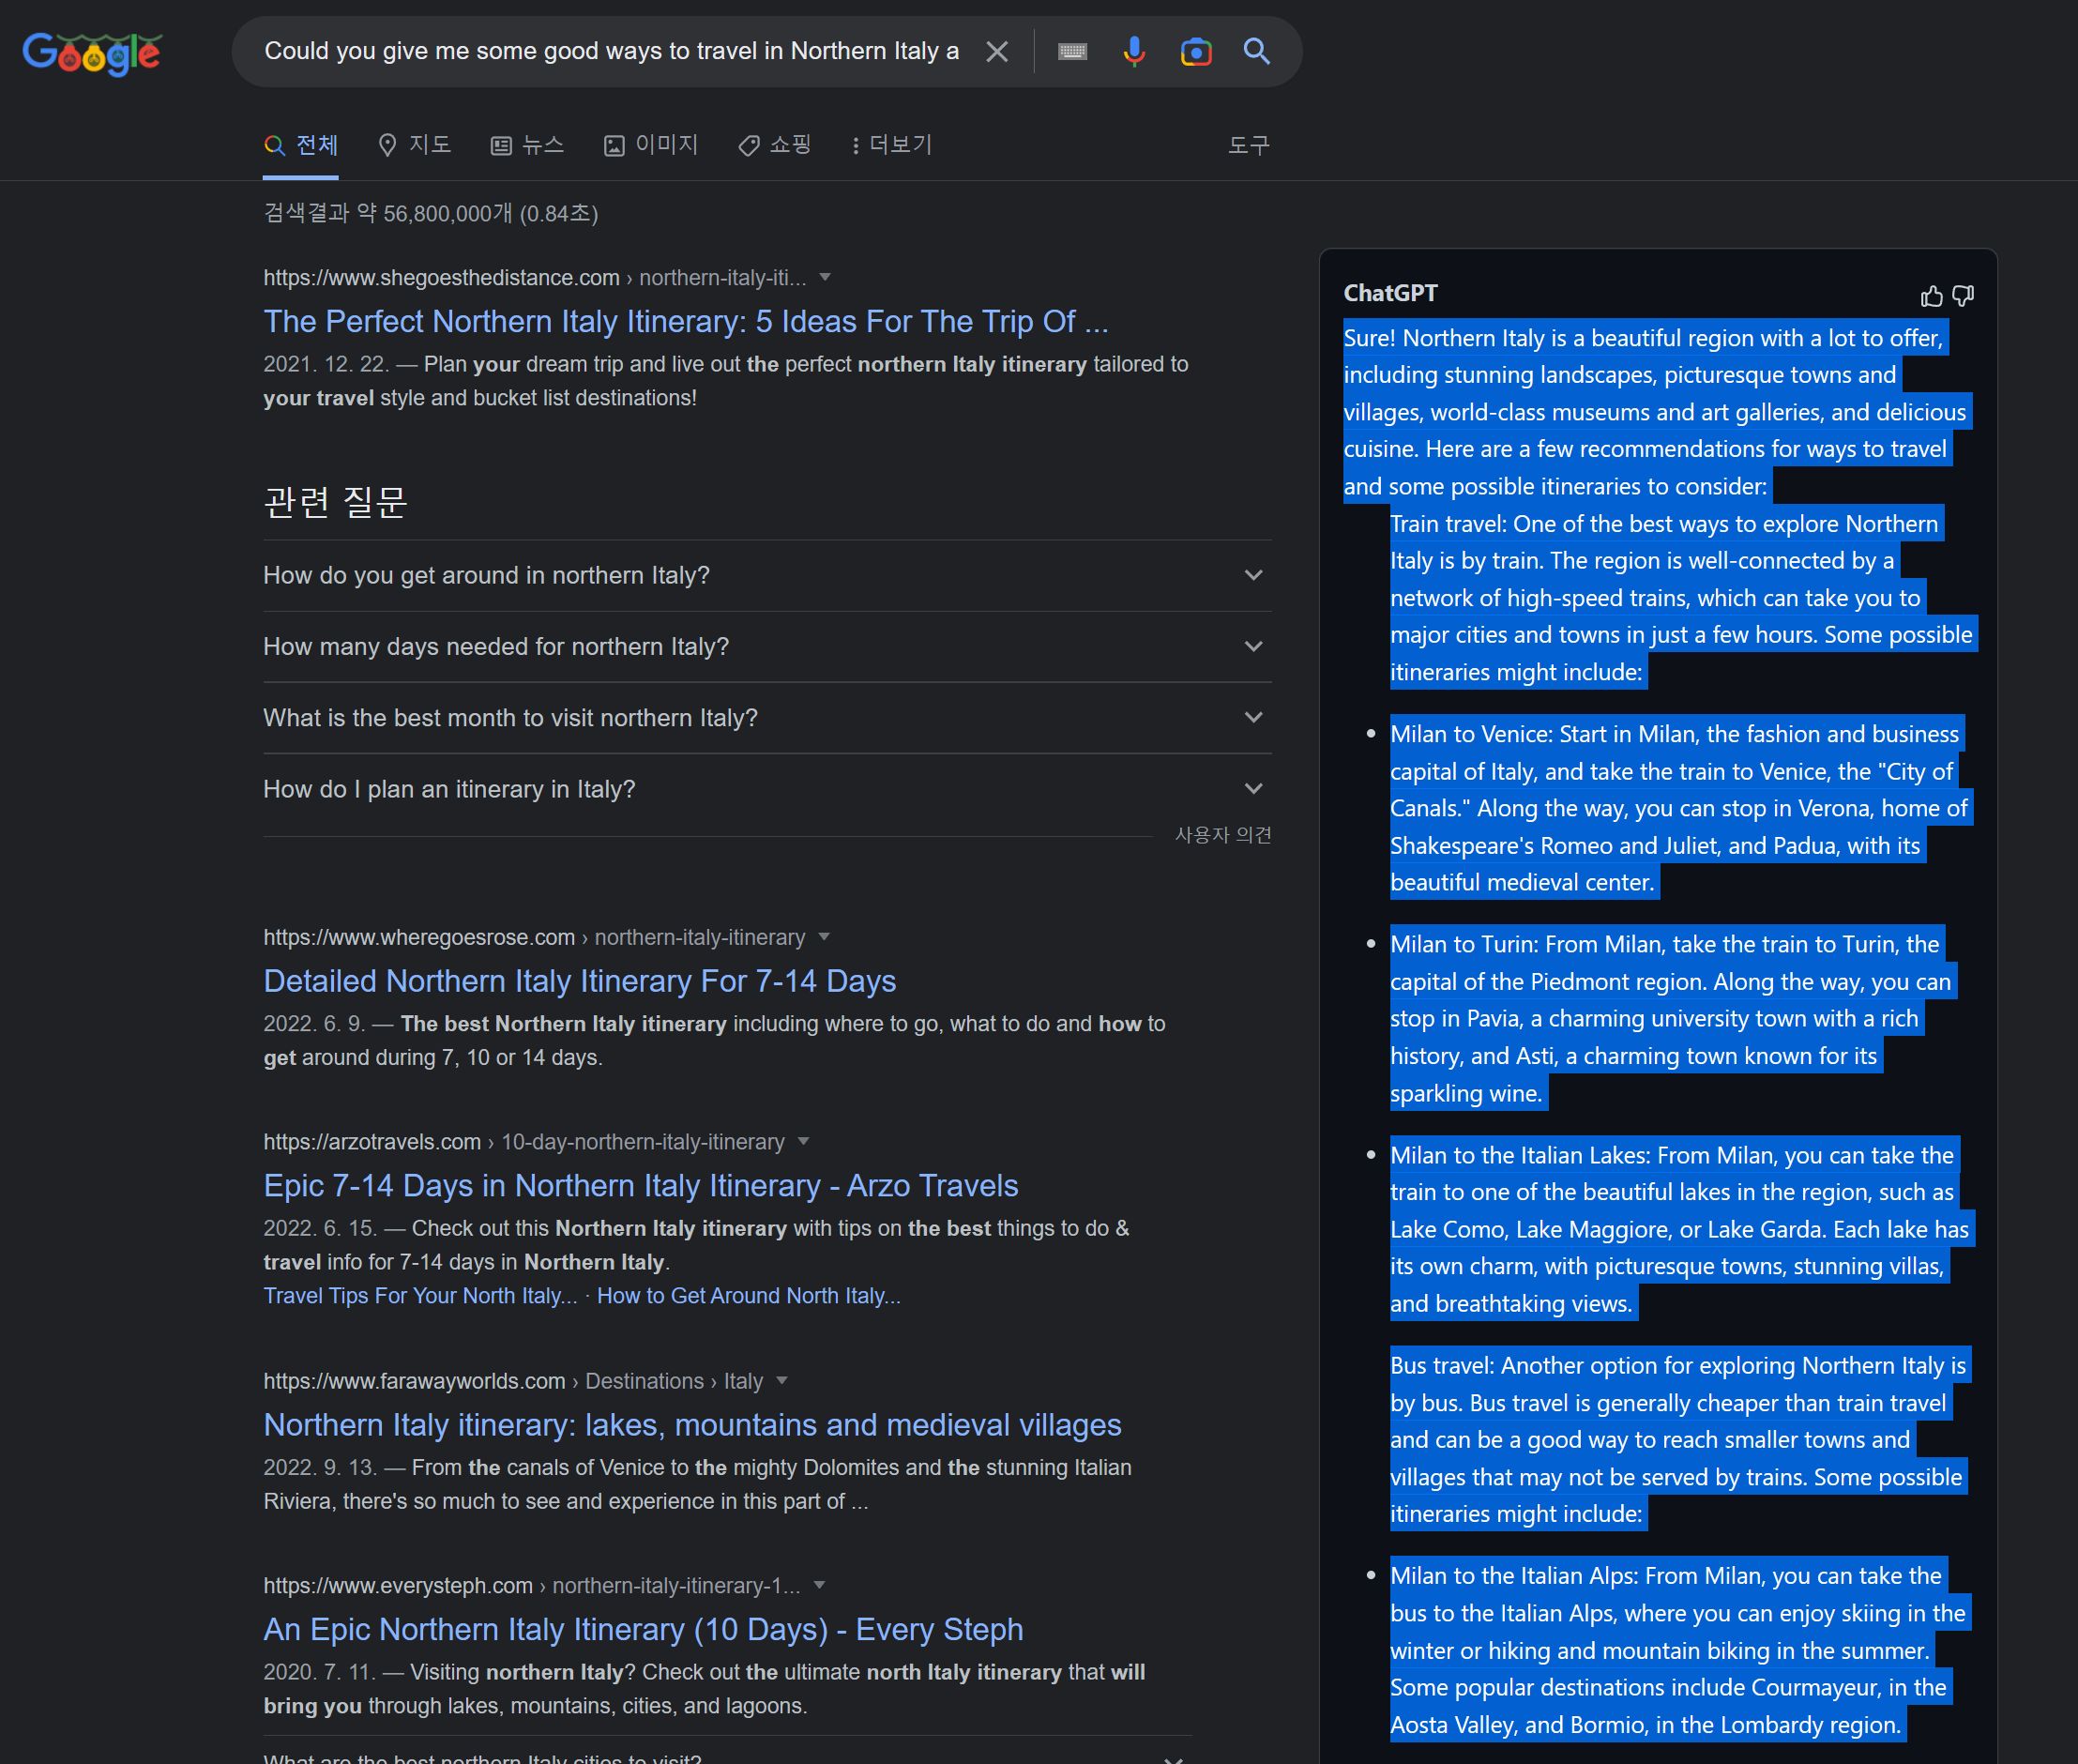Open dropdown arrow next to shegoesthedistance.com URL
The width and height of the screenshot is (2078, 1764).
[825, 278]
